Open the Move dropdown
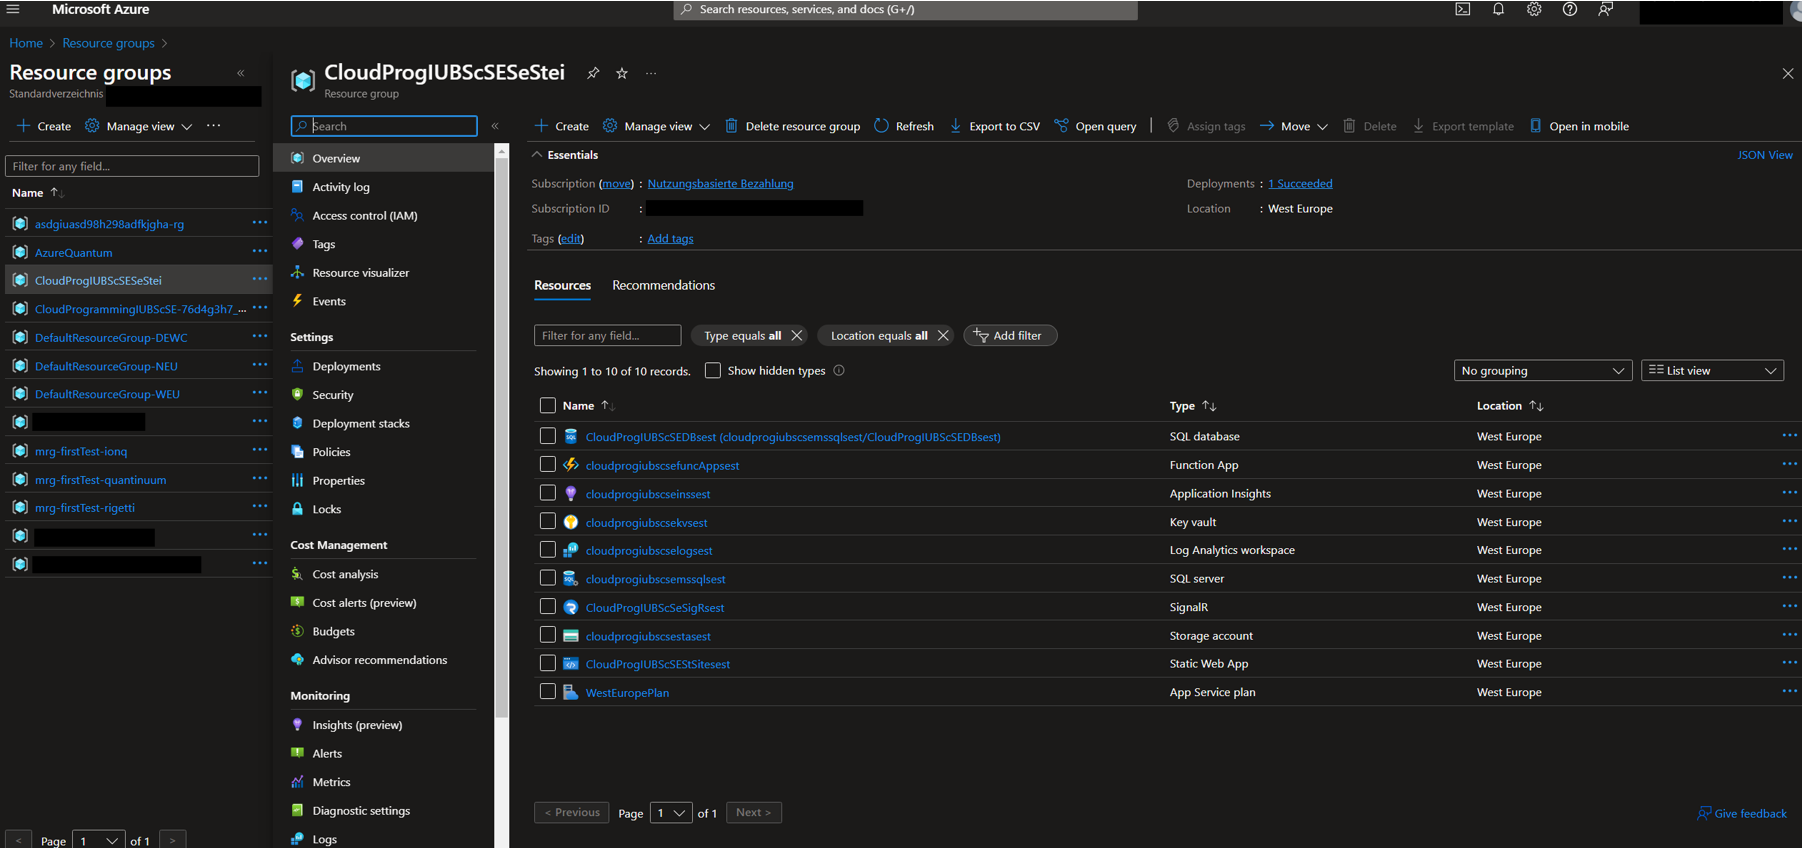1802x848 pixels. [x=1294, y=126]
